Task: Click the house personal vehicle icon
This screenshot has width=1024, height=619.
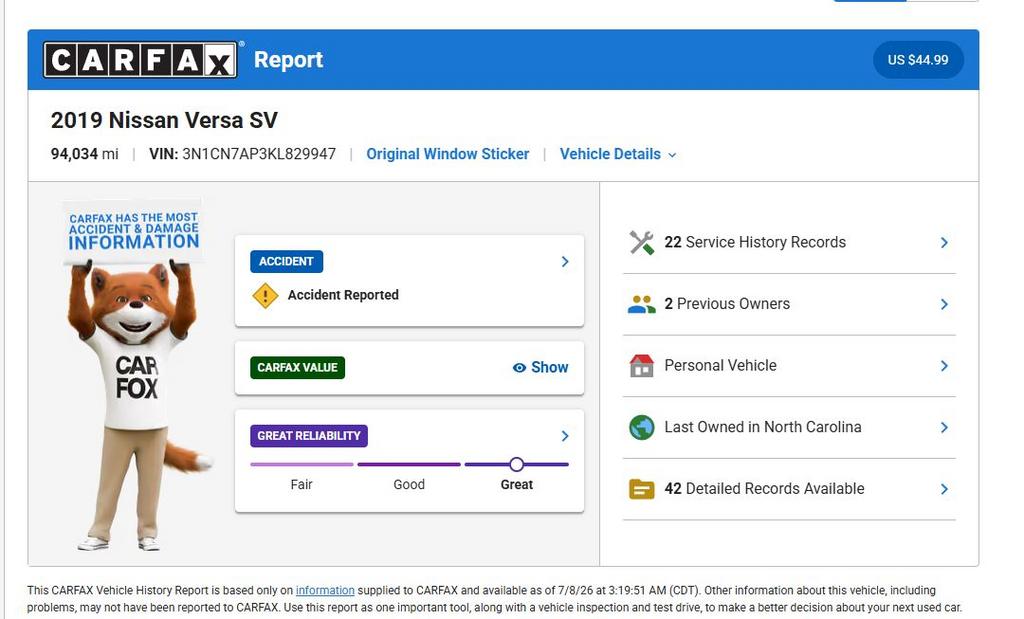Action: [641, 366]
